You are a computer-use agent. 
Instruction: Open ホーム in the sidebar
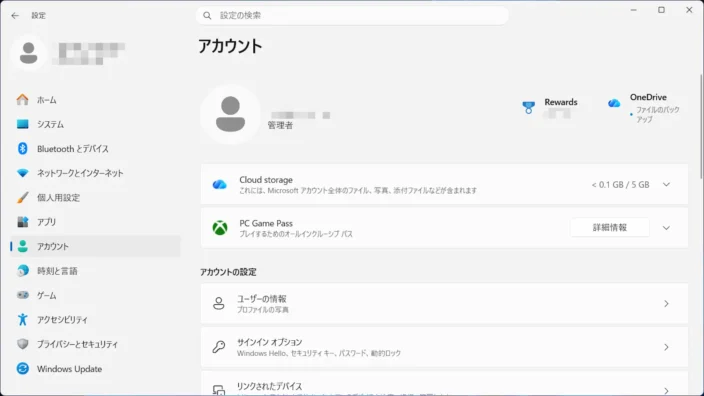coord(95,100)
